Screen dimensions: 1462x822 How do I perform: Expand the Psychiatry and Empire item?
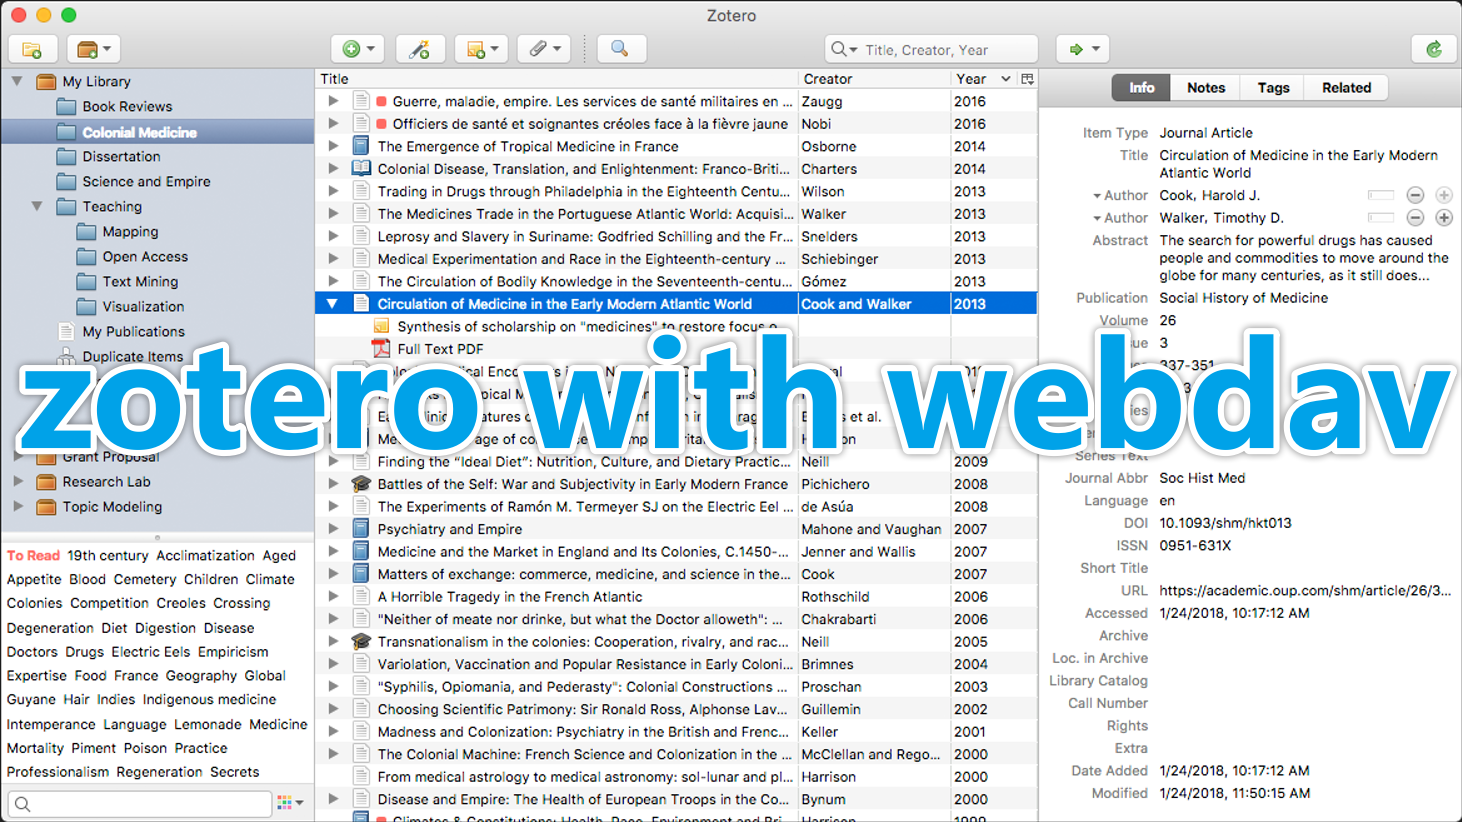(333, 529)
